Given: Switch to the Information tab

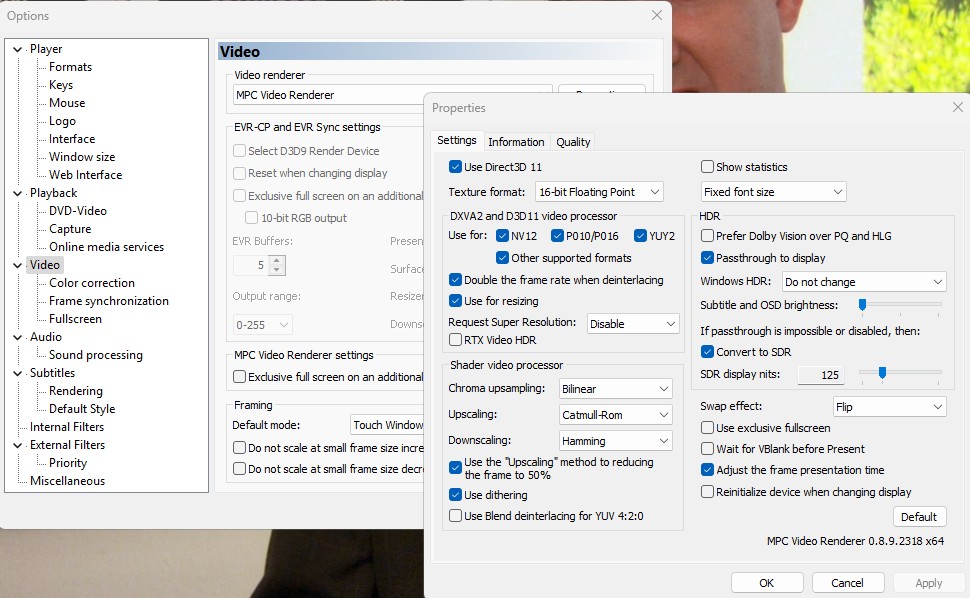Looking at the screenshot, I should [516, 142].
